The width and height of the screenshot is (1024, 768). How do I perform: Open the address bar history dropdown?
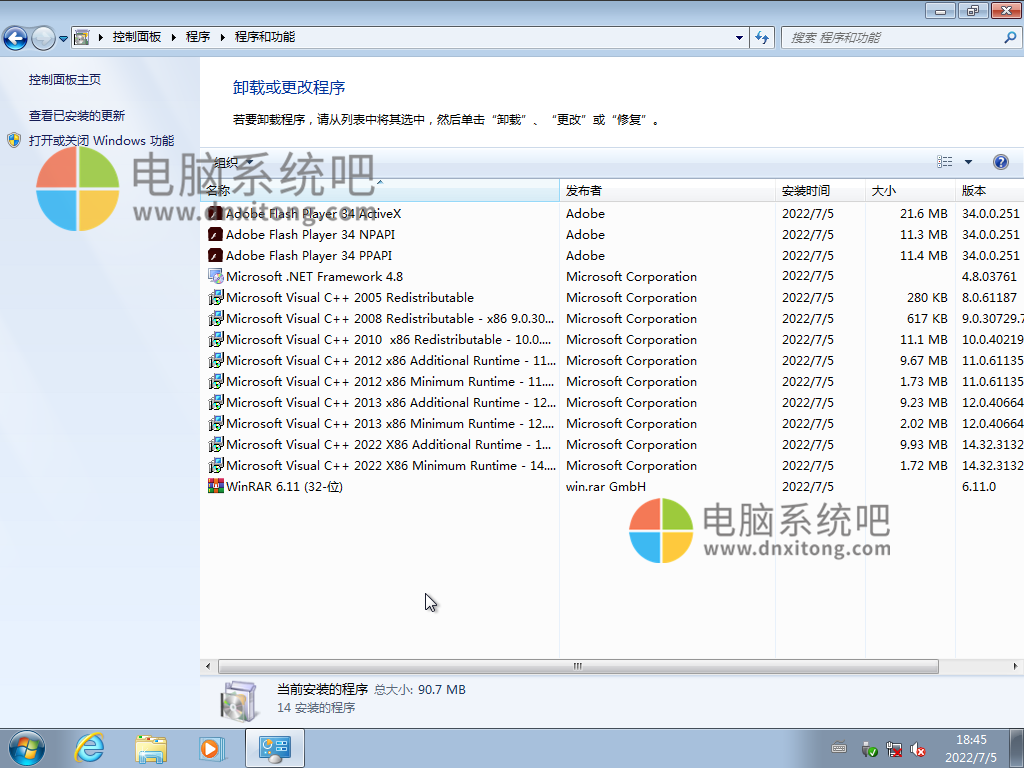tap(740, 38)
